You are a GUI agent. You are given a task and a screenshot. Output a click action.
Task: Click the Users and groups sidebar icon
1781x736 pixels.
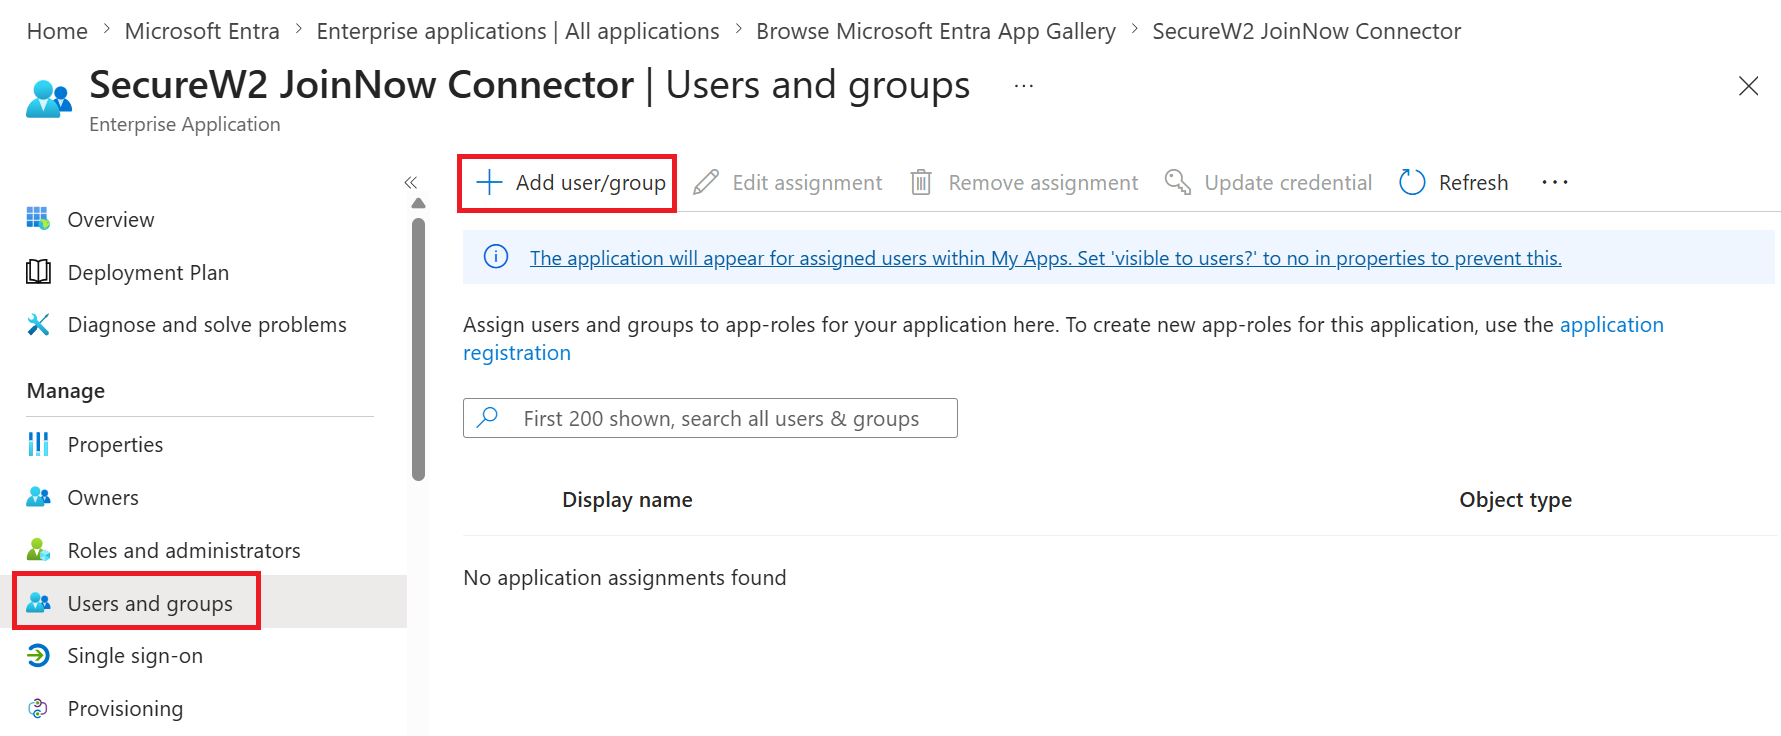tap(38, 603)
